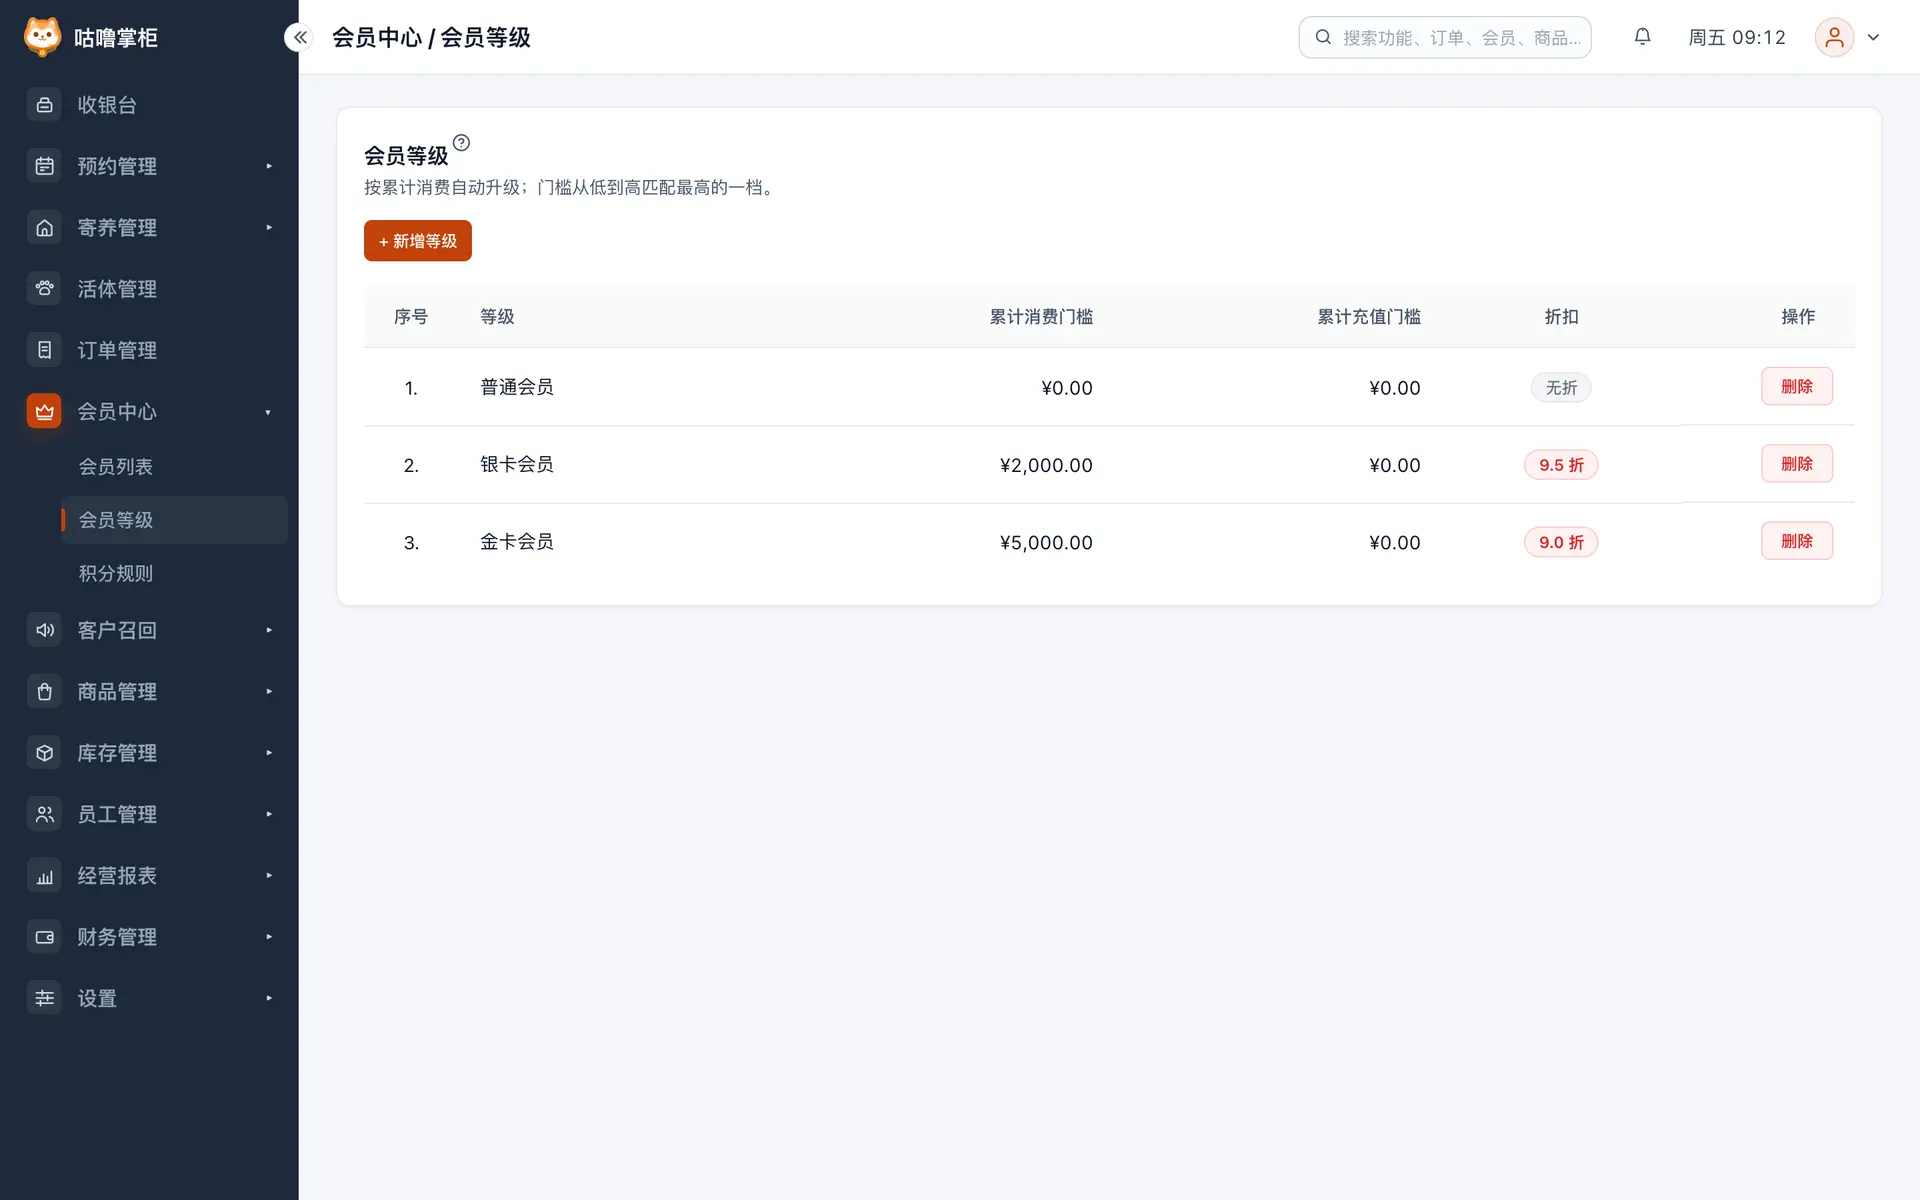Expand 客户召回 submenu arrow
The width and height of the screenshot is (1920, 1200).
click(x=269, y=630)
